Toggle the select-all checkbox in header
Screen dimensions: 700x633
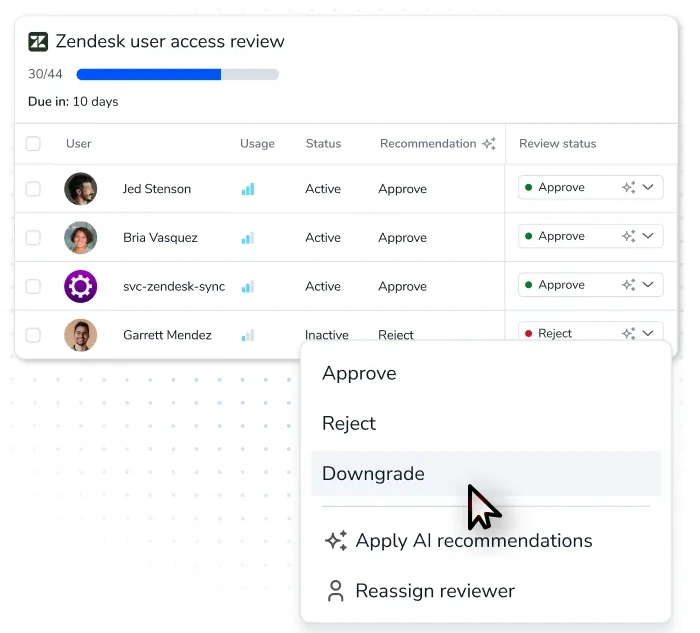point(33,143)
